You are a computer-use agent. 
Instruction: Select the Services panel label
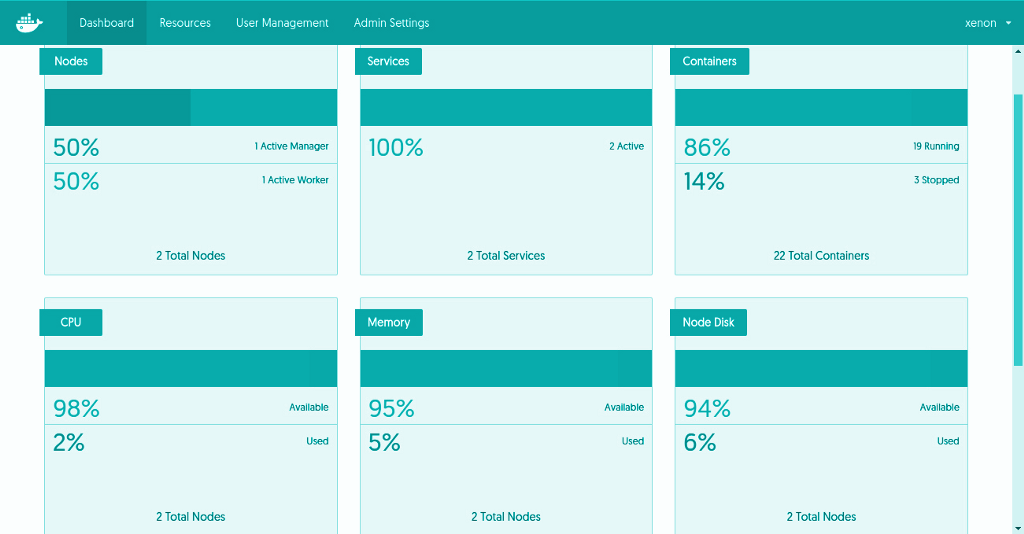[388, 61]
